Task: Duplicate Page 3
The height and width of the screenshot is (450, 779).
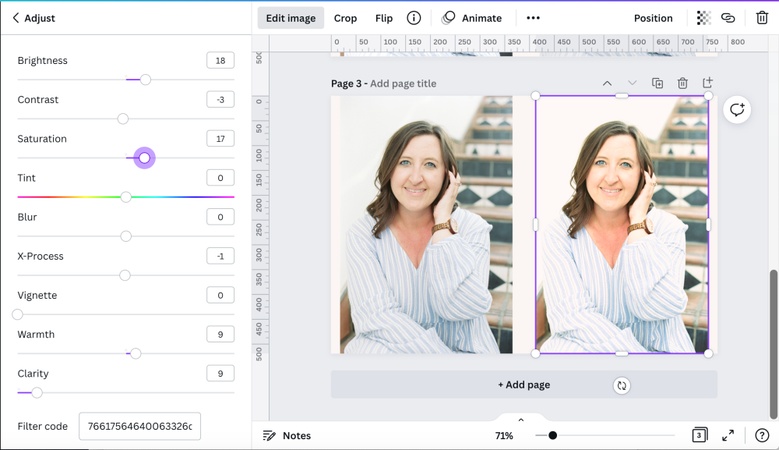Action: click(657, 83)
